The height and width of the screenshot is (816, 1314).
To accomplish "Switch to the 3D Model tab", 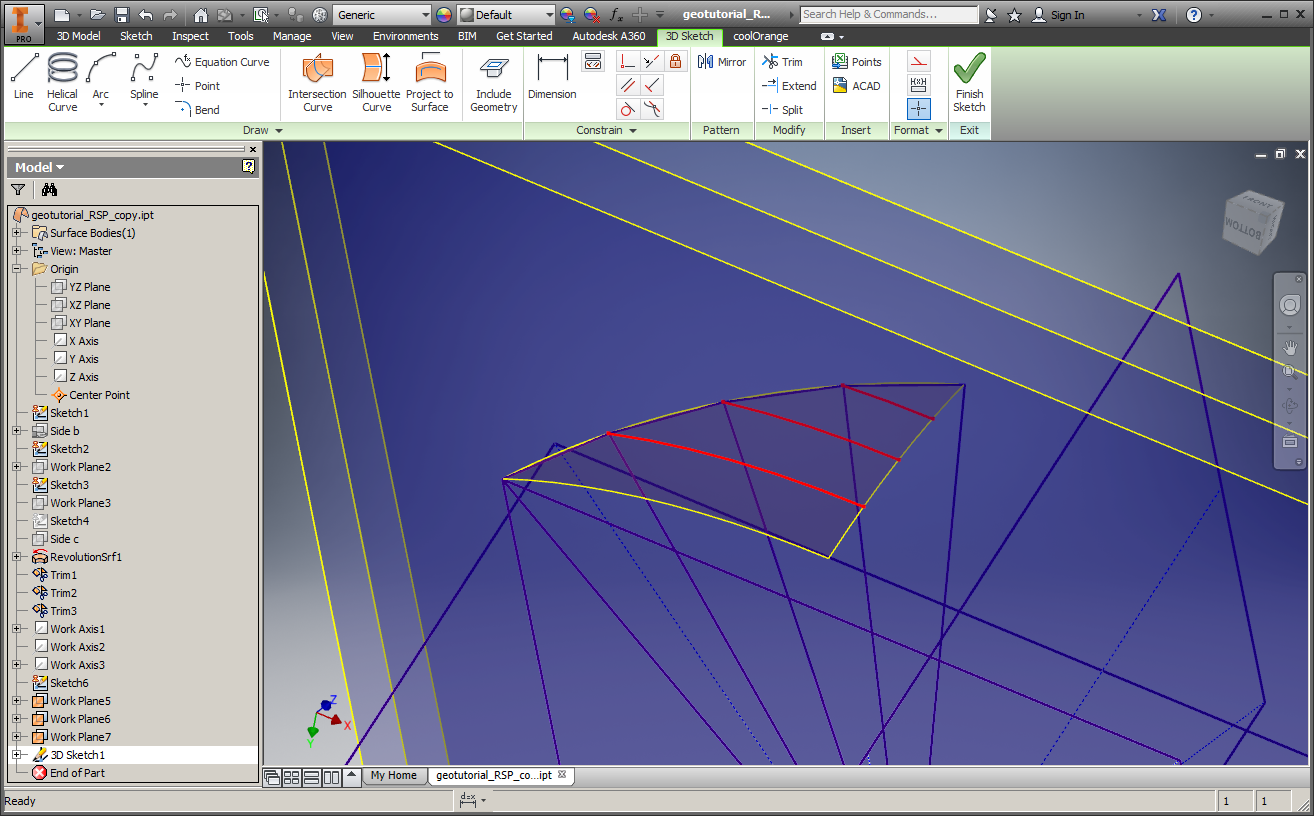I will pos(78,36).
